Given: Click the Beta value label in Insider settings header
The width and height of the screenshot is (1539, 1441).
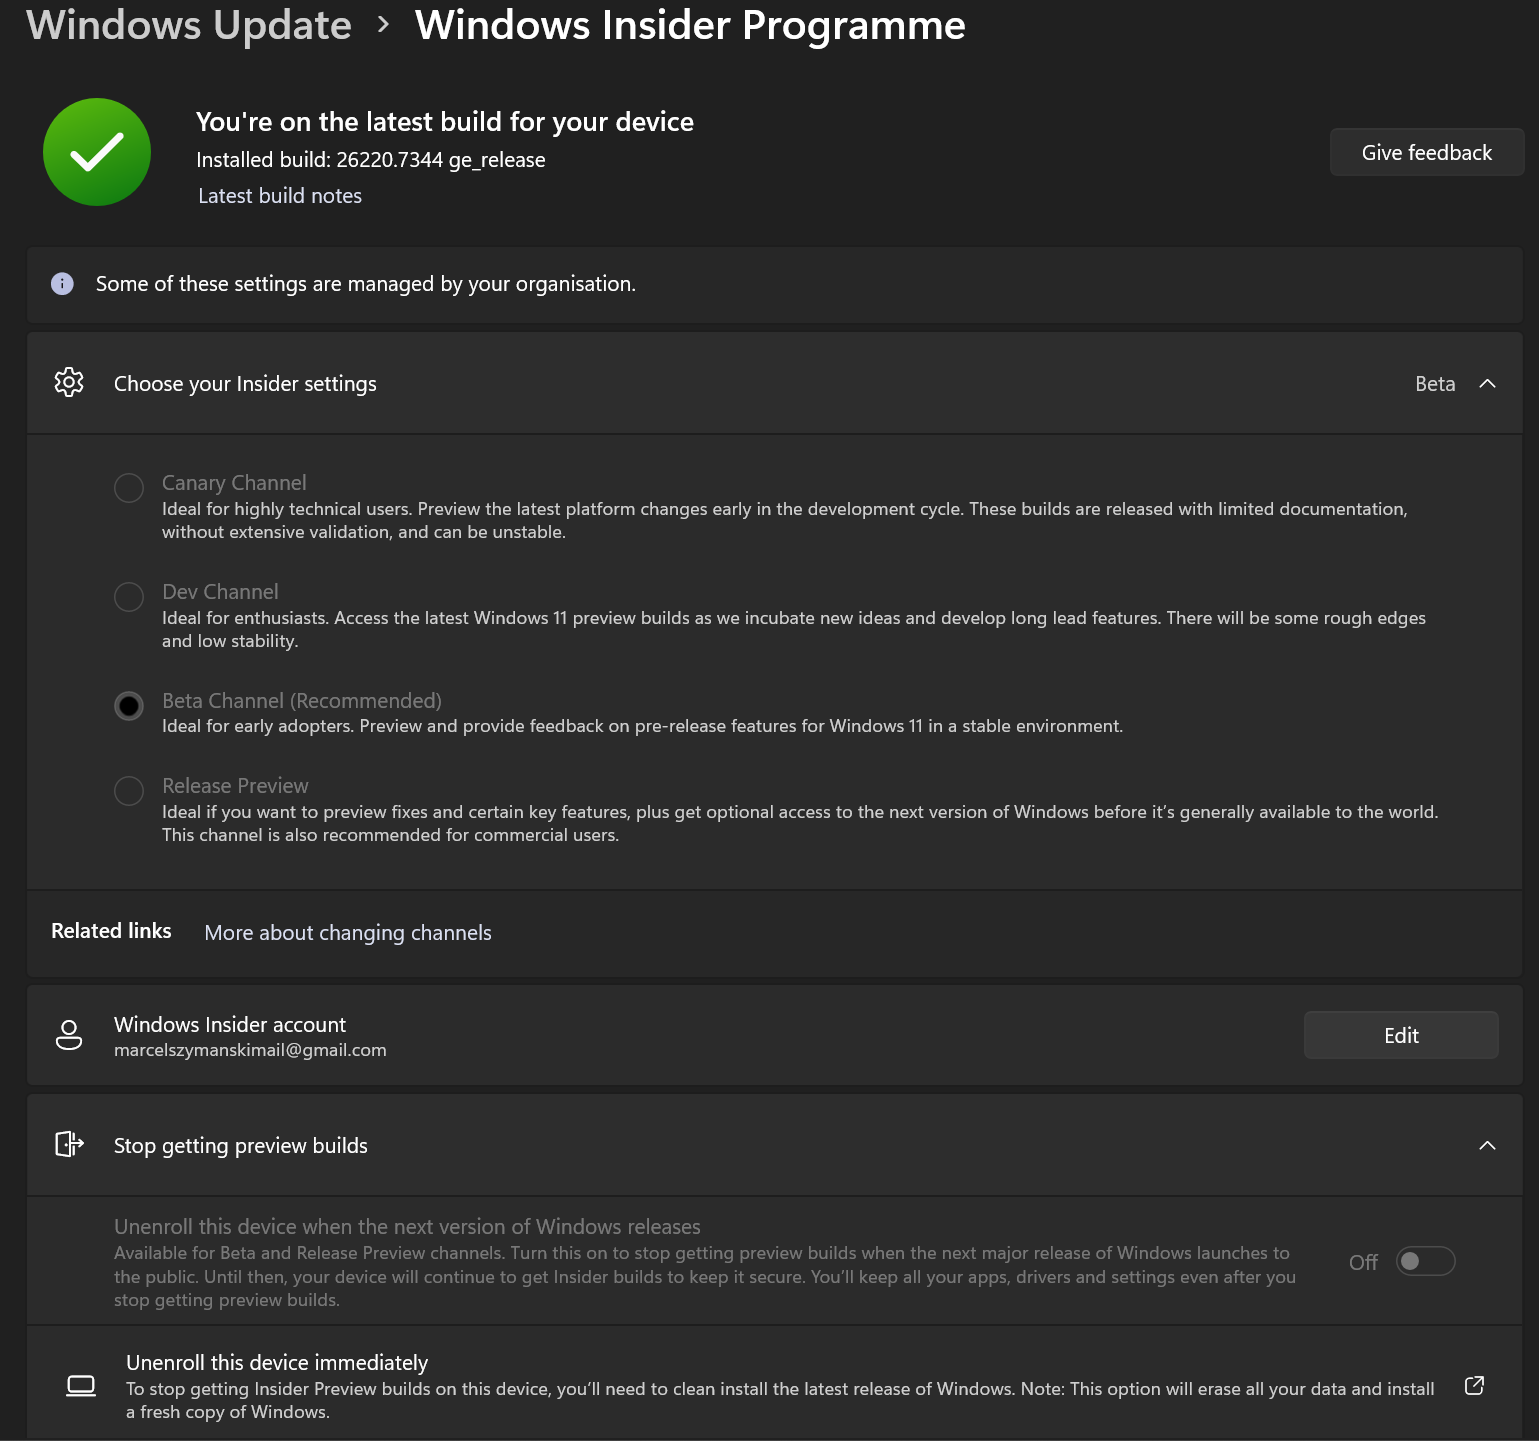Looking at the screenshot, I should point(1435,384).
